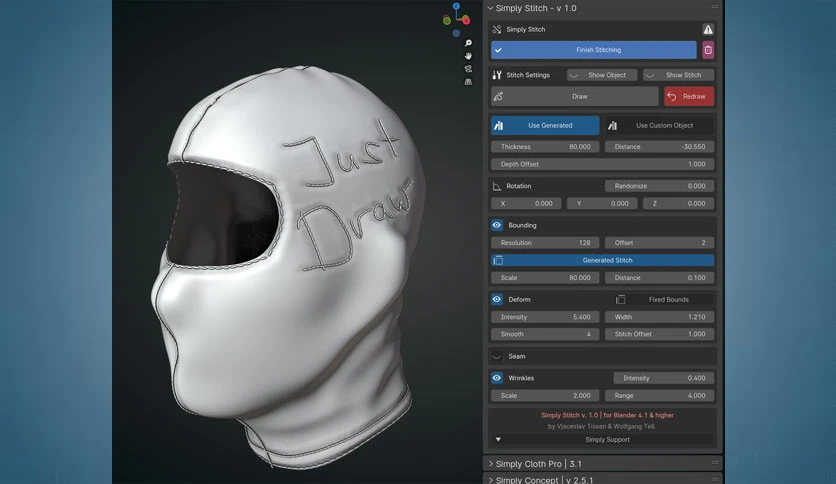Viewport: 836px width, 484px height.
Task: Click the Generated Stitch Distance 0.100 field
Action: point(660,278)
